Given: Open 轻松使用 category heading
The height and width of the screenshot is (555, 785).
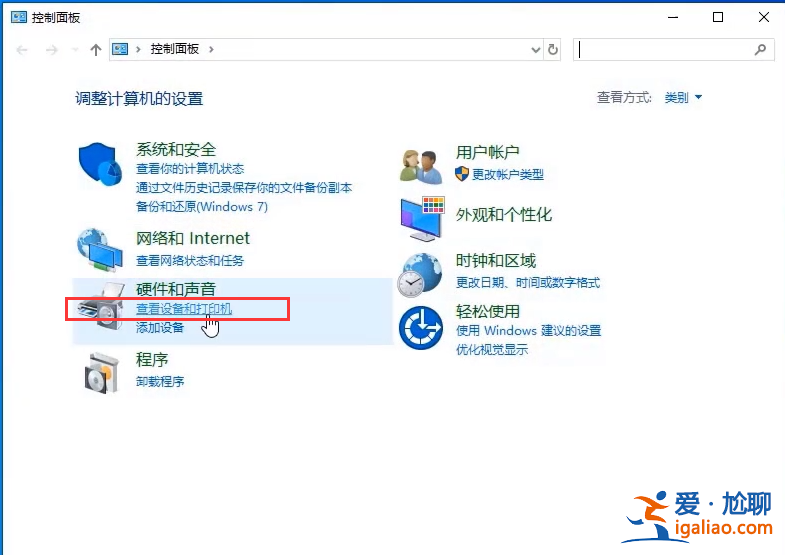Looking at the screenshot, I should [x=488, y=312].
